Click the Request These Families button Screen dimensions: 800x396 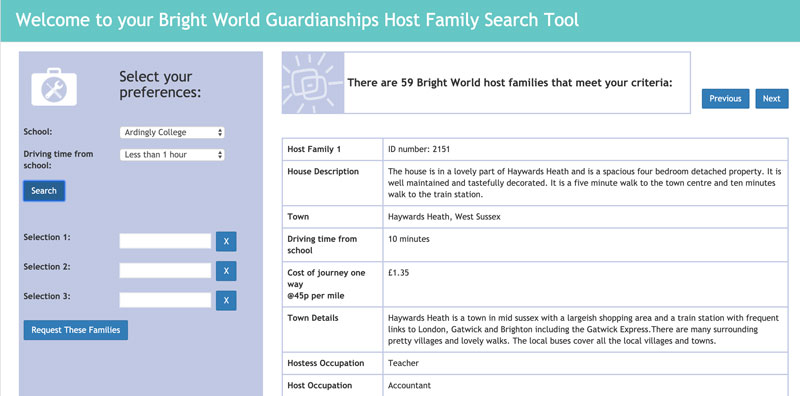point(76,330)
